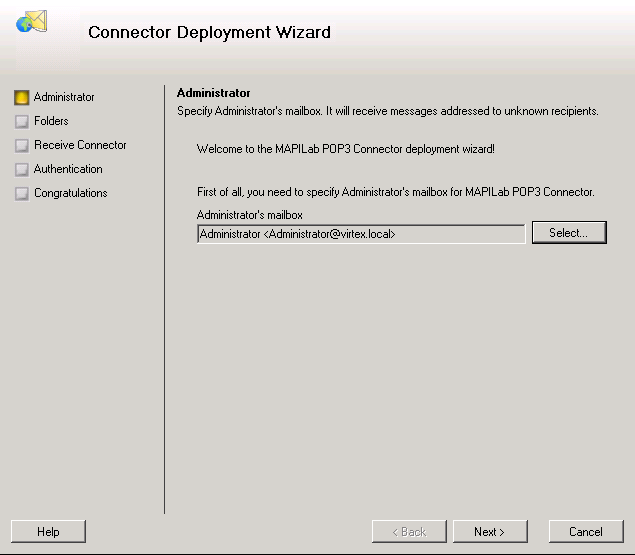Open Help for the wizard

(48, 532)
